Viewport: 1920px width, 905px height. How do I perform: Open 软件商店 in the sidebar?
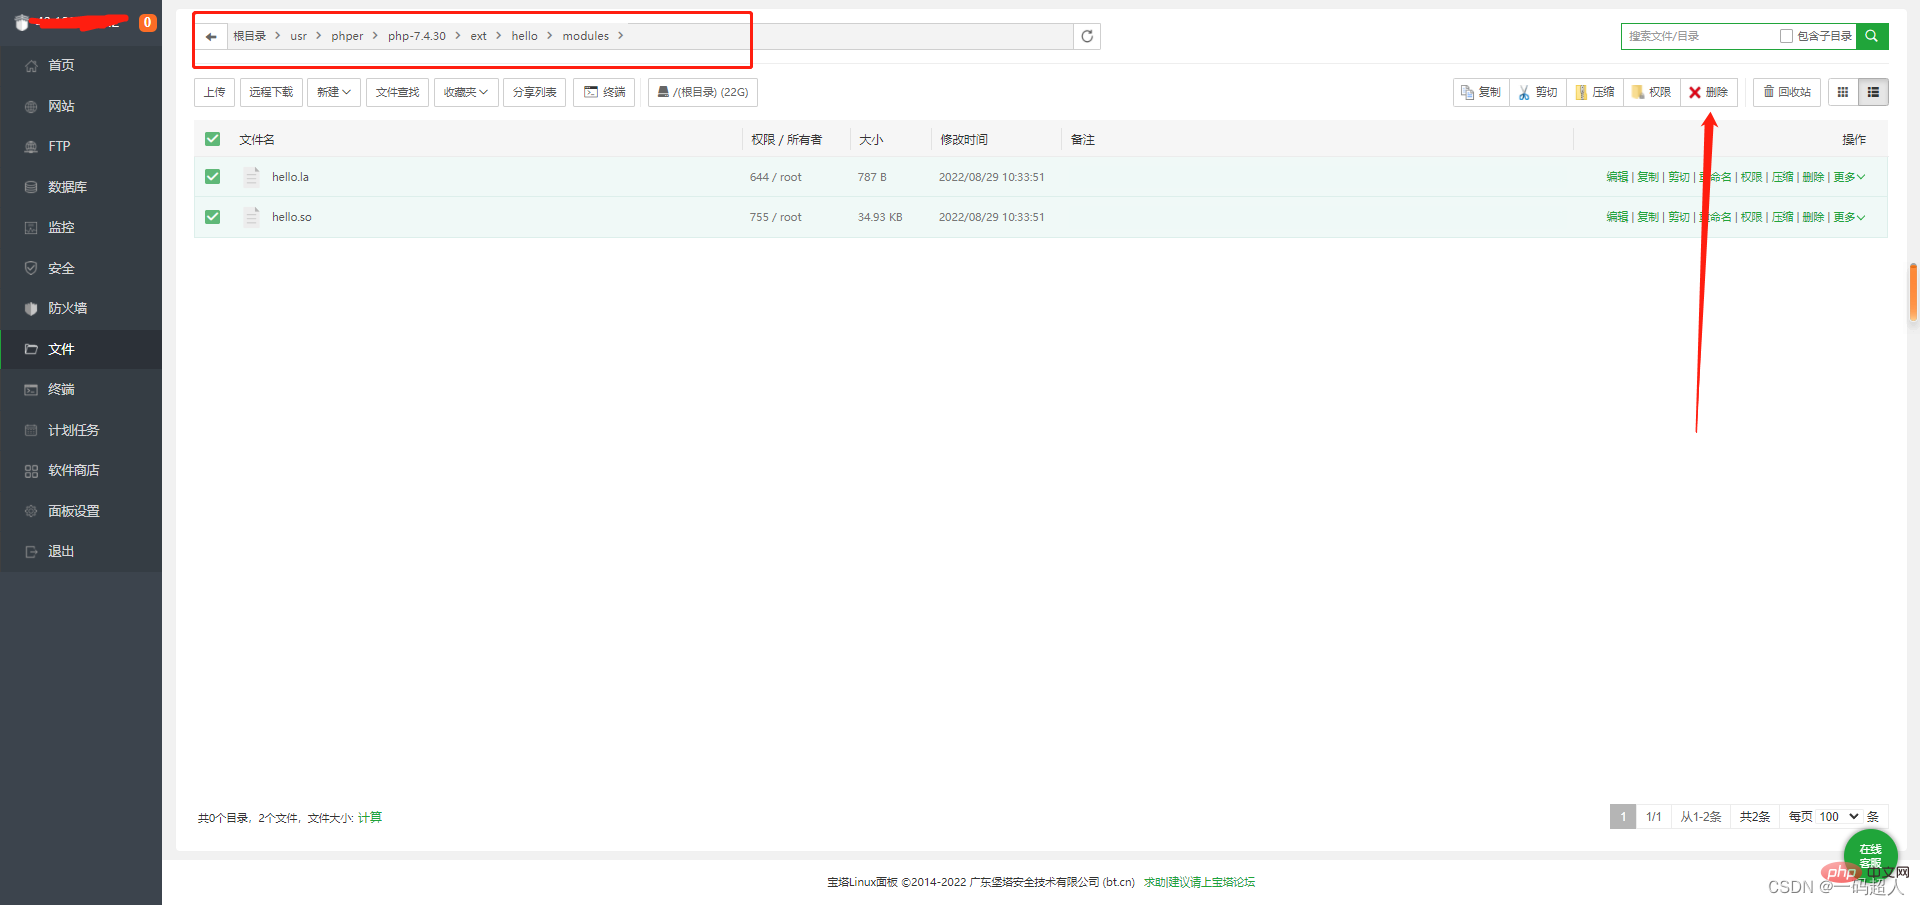tap(81, 470)
